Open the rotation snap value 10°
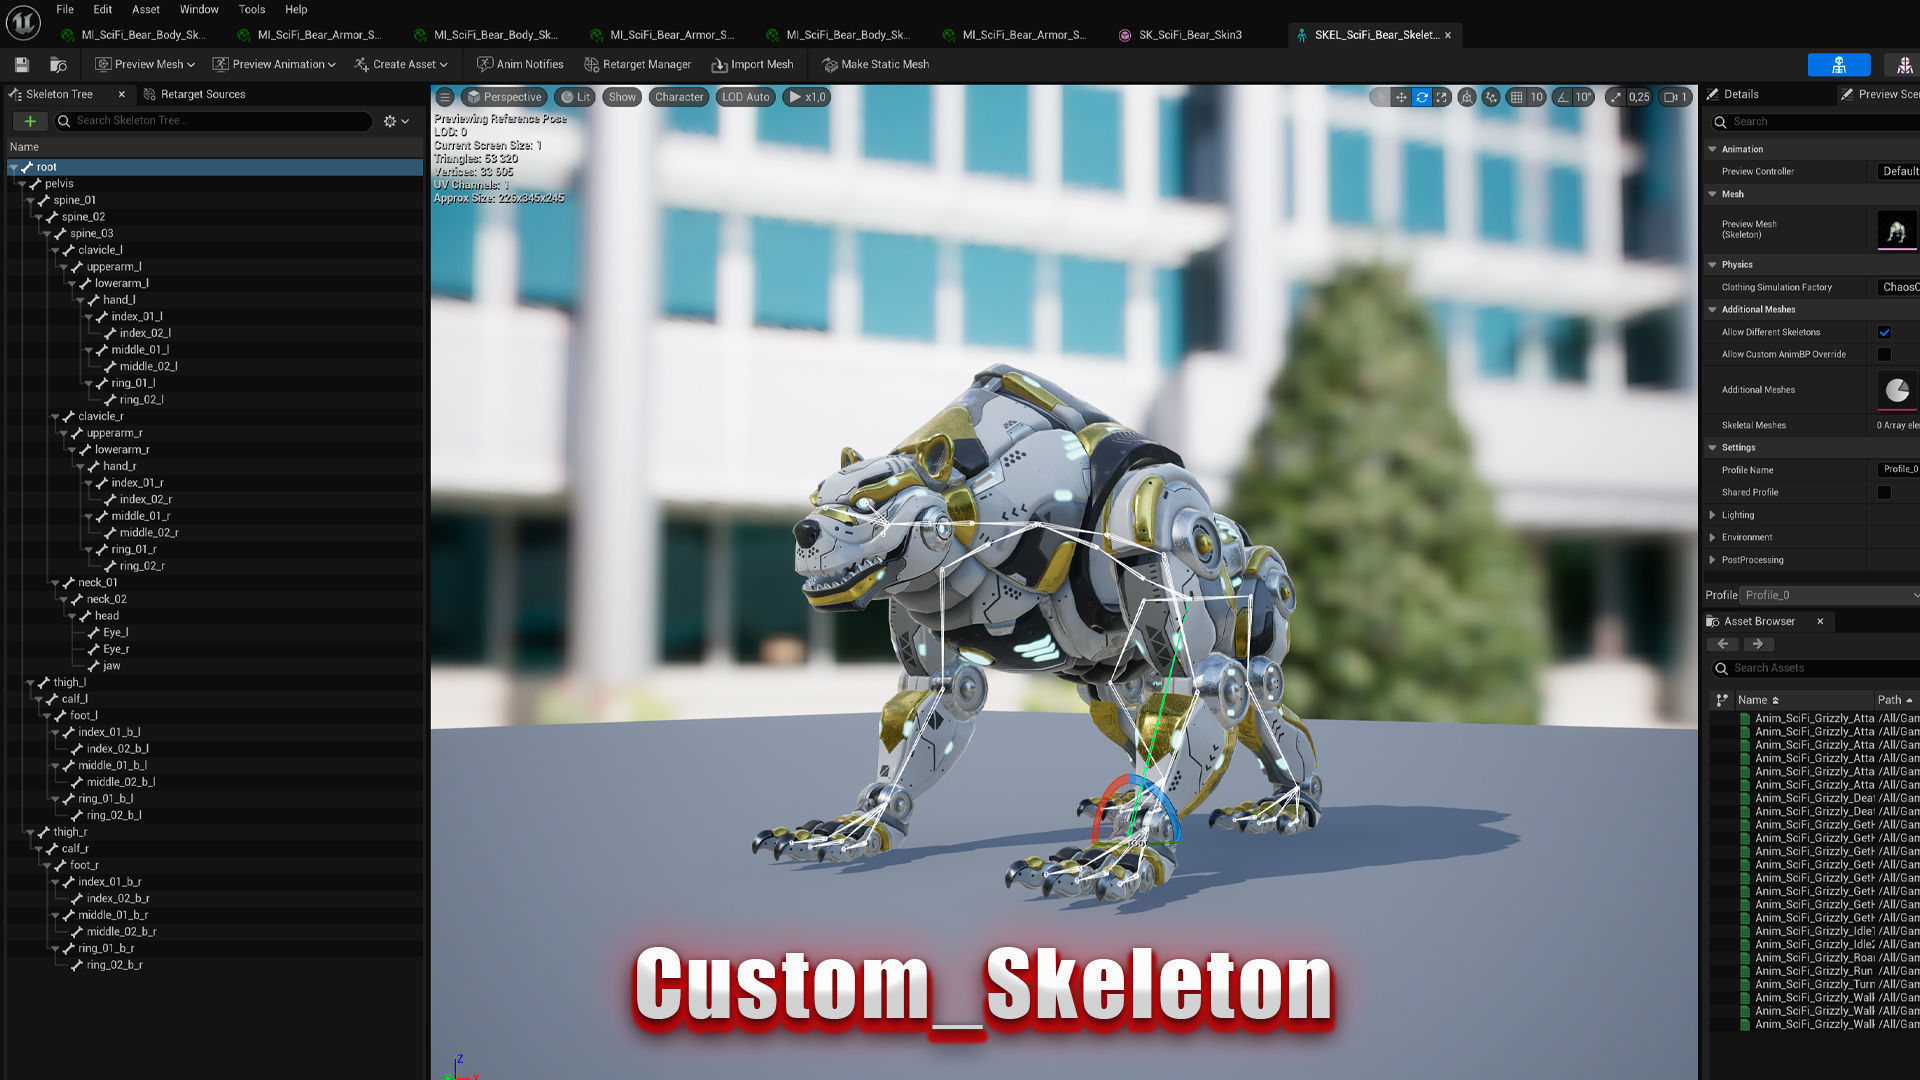 point(1583,97)
